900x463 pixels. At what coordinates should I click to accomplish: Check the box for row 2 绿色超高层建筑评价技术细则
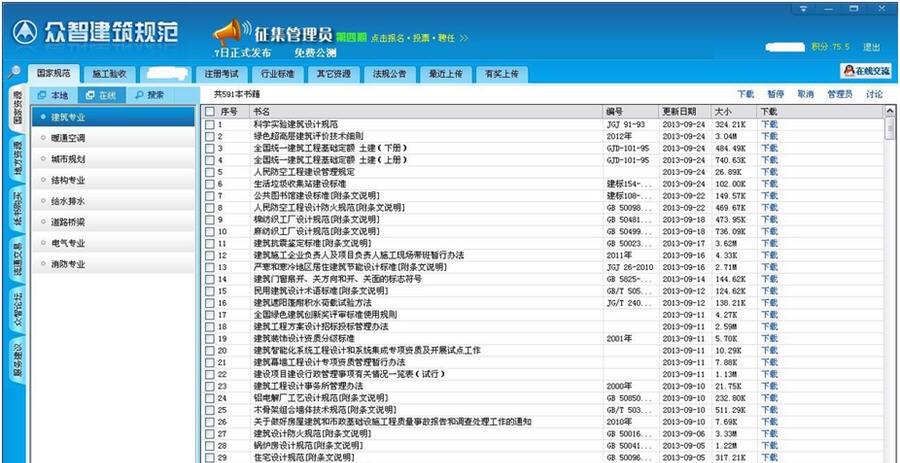(210, 136)
